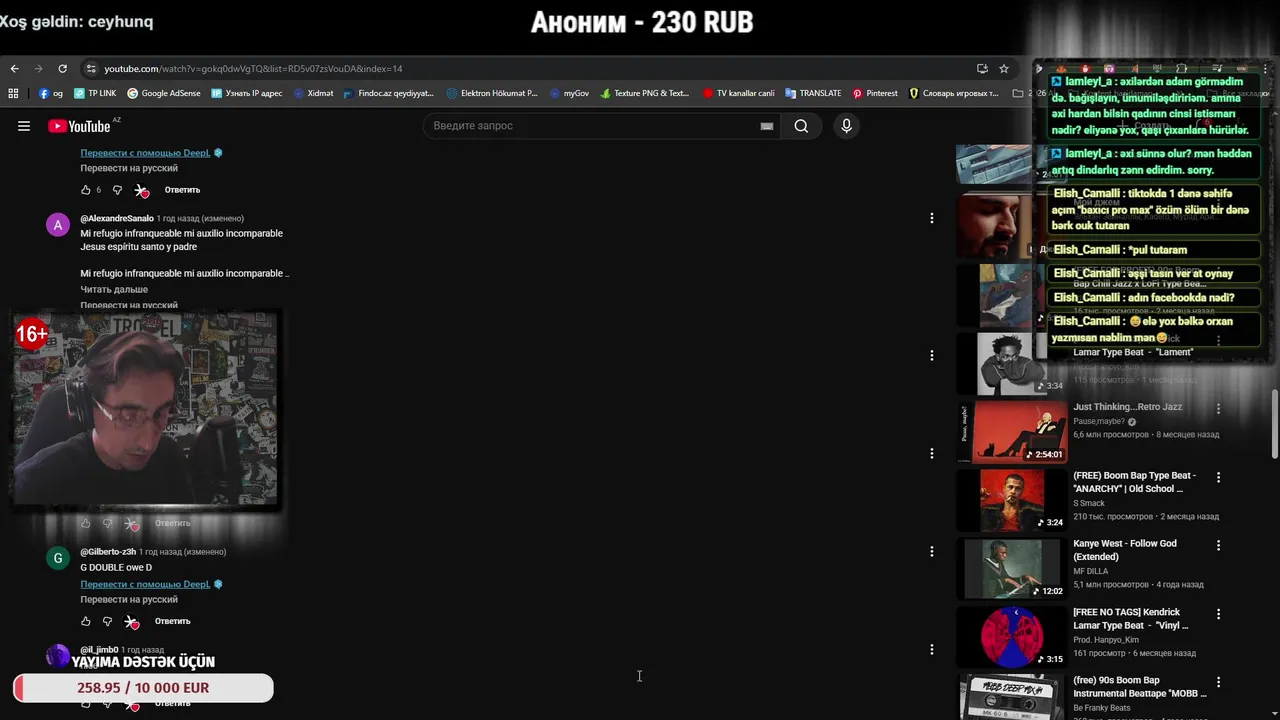Open the MF DILLA channel name
1280x720 pixels.
coord(1090,571)
